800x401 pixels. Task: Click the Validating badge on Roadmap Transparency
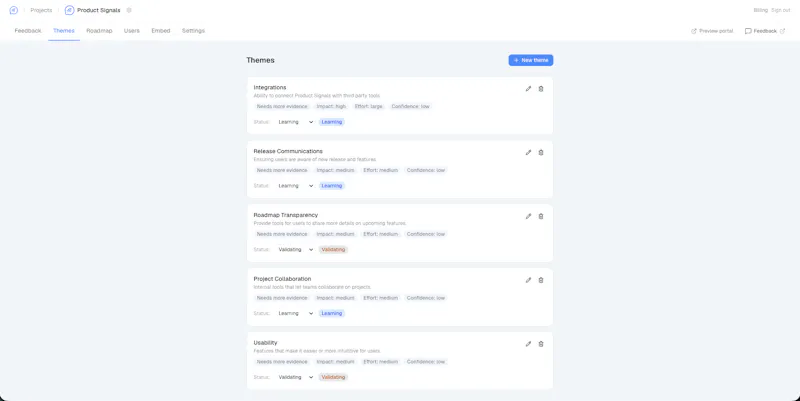click(x=334, y=249)
